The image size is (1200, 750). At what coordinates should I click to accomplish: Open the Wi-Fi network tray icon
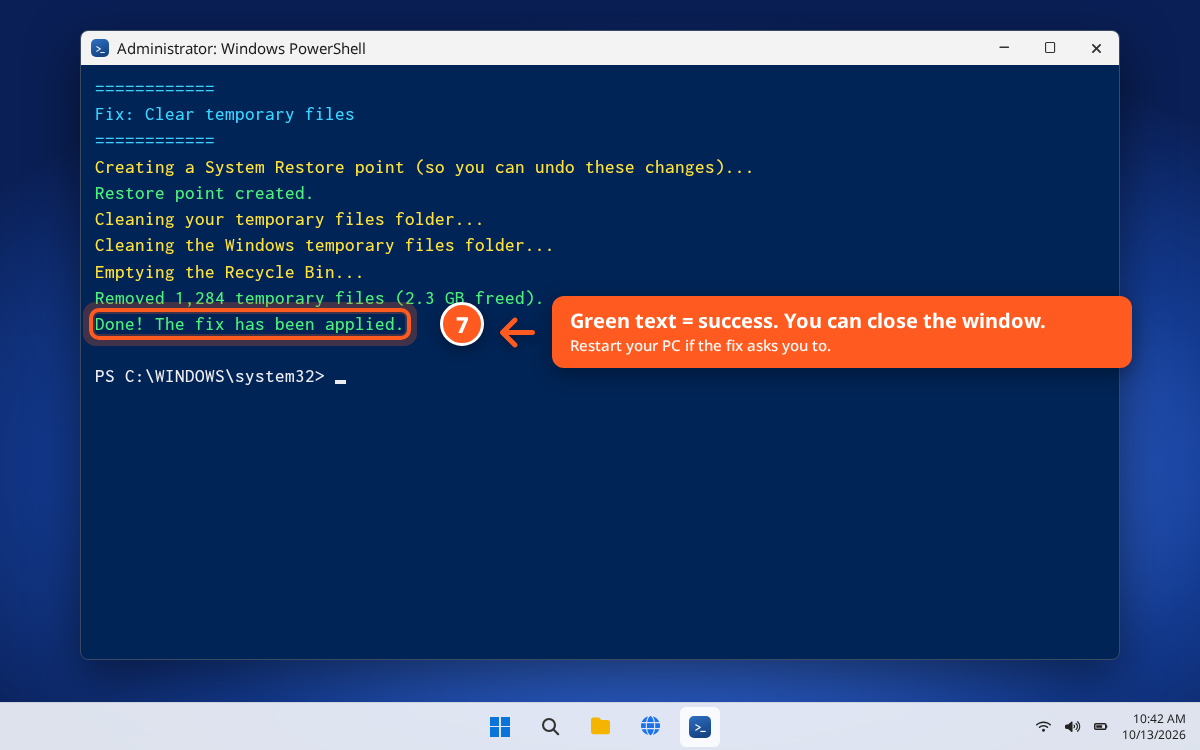pos(1043,727)
